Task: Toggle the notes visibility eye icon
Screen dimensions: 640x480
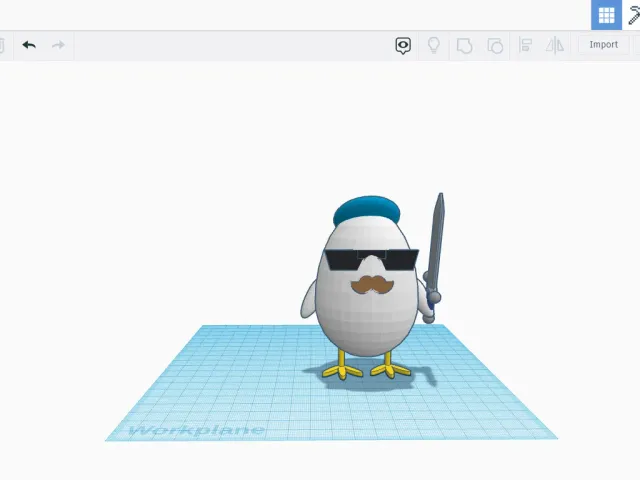Action: pos(403,45)
